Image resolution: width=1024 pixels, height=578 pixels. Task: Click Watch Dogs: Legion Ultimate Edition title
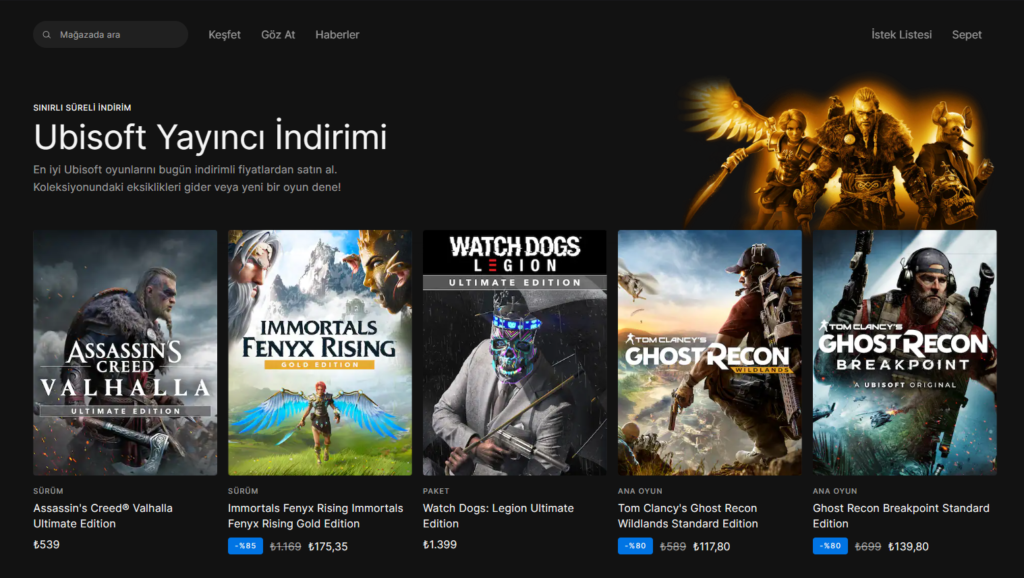498,516
